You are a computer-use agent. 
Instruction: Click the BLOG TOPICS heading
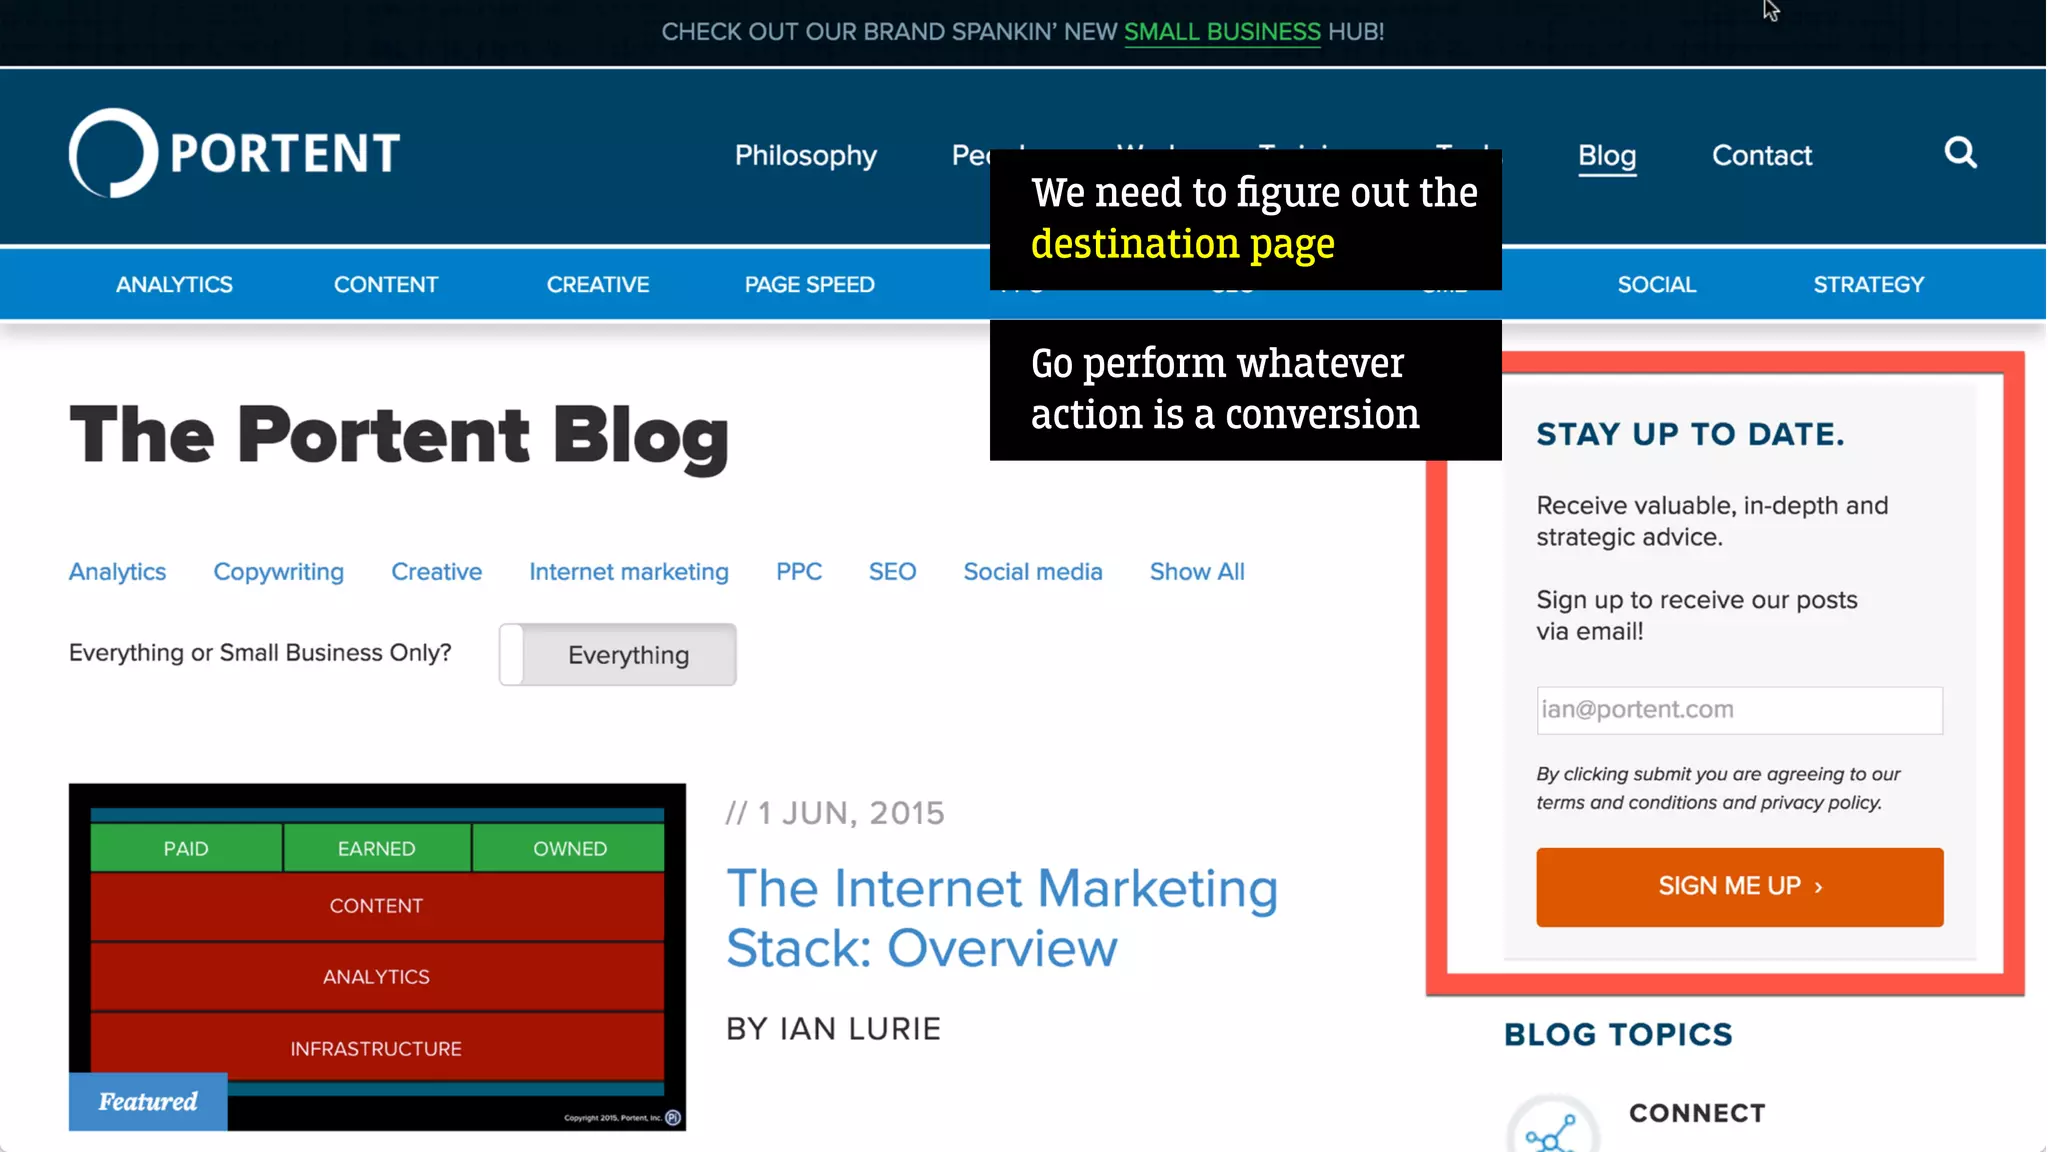[1618, 1034]
